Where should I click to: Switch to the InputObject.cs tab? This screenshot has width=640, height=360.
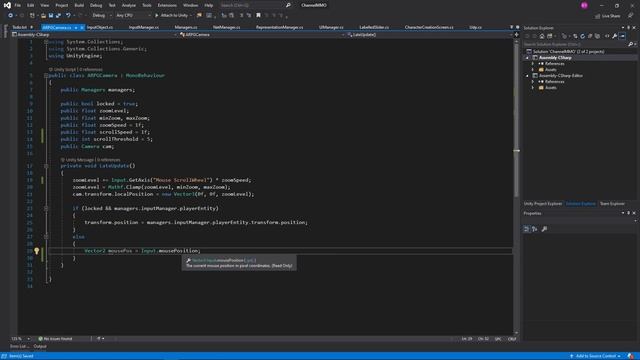click(100, 27)
